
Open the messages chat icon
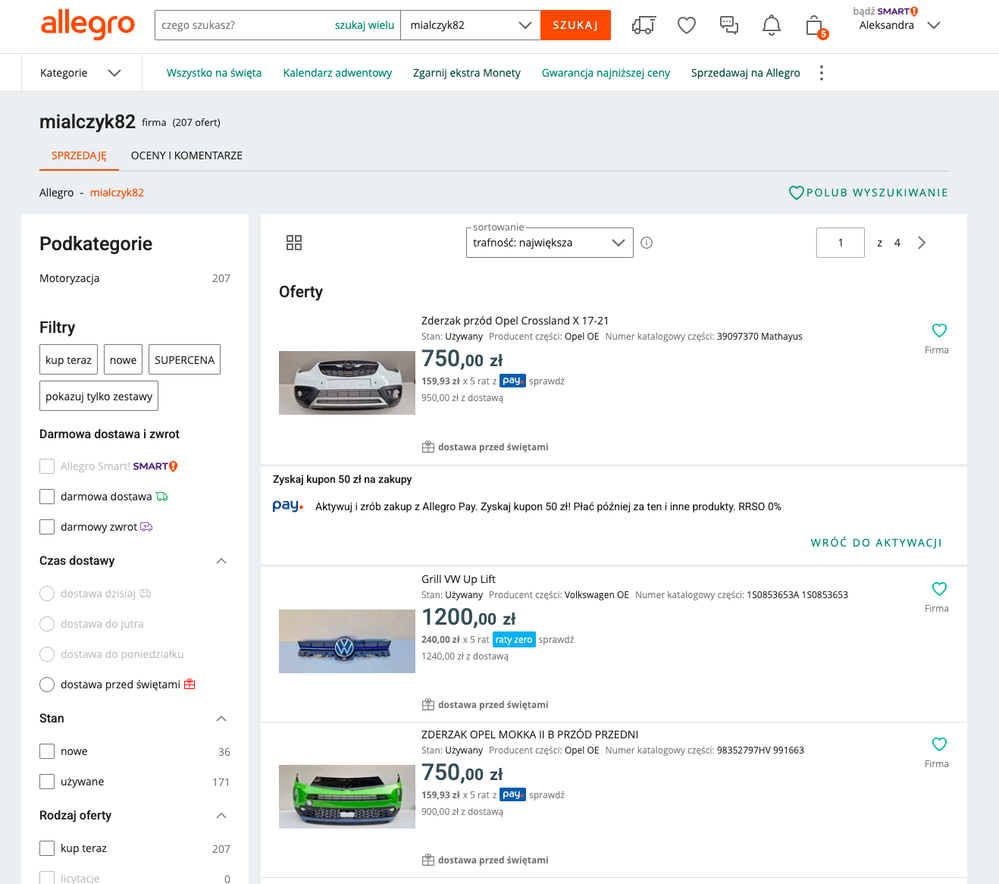(x=729, y=26)
